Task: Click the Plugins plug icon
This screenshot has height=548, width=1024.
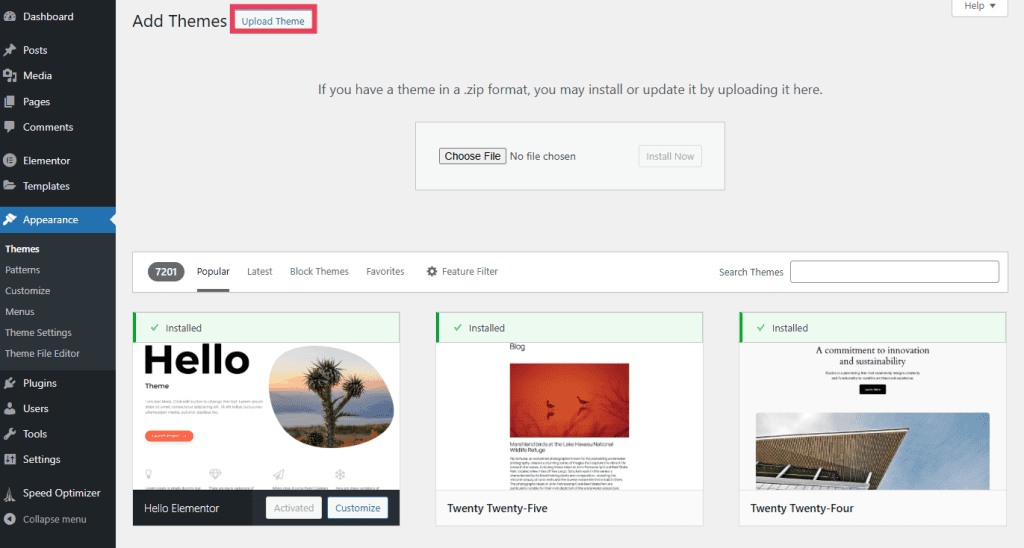Action: click(x=10, y=383)
